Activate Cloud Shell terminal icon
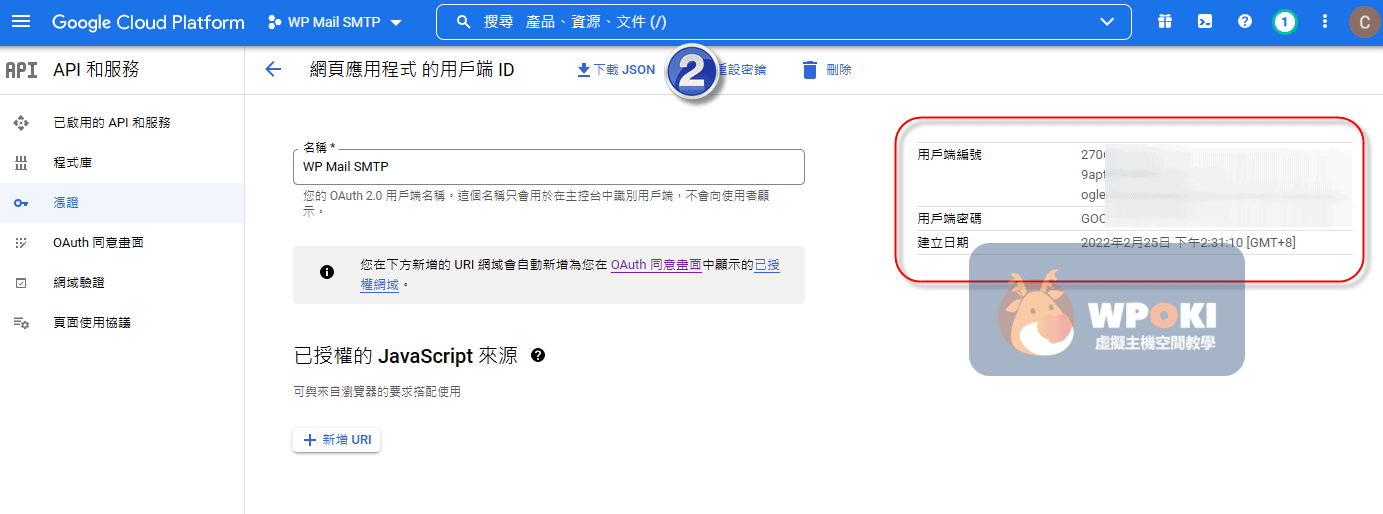Viewport: 1383px width, 514px height. point(1205,21)
